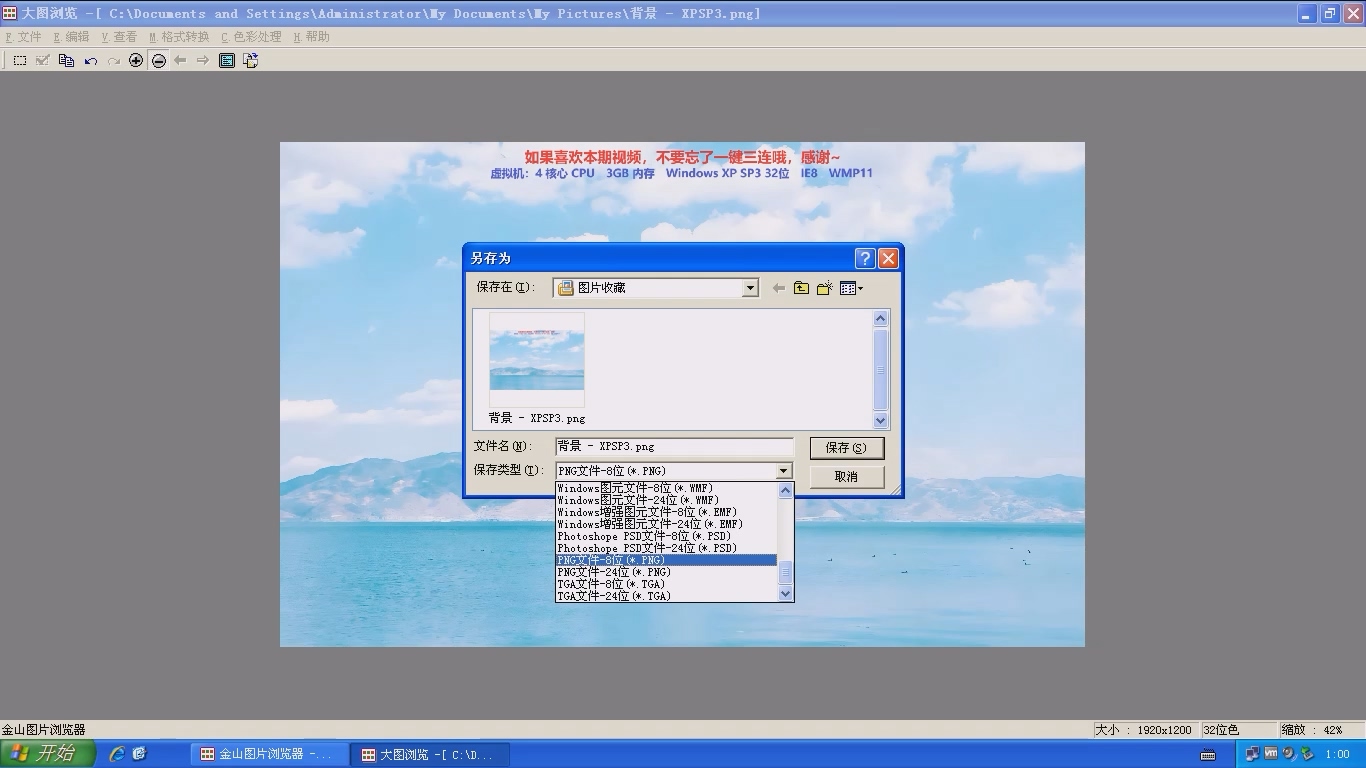Open the 文件 menu
Image resolution: width=1366 pixels, height=768 pixels.
24,37
